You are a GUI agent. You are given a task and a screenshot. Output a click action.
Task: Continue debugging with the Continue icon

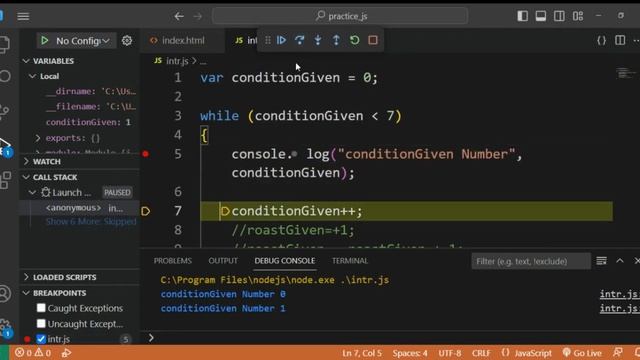point(281,40)
